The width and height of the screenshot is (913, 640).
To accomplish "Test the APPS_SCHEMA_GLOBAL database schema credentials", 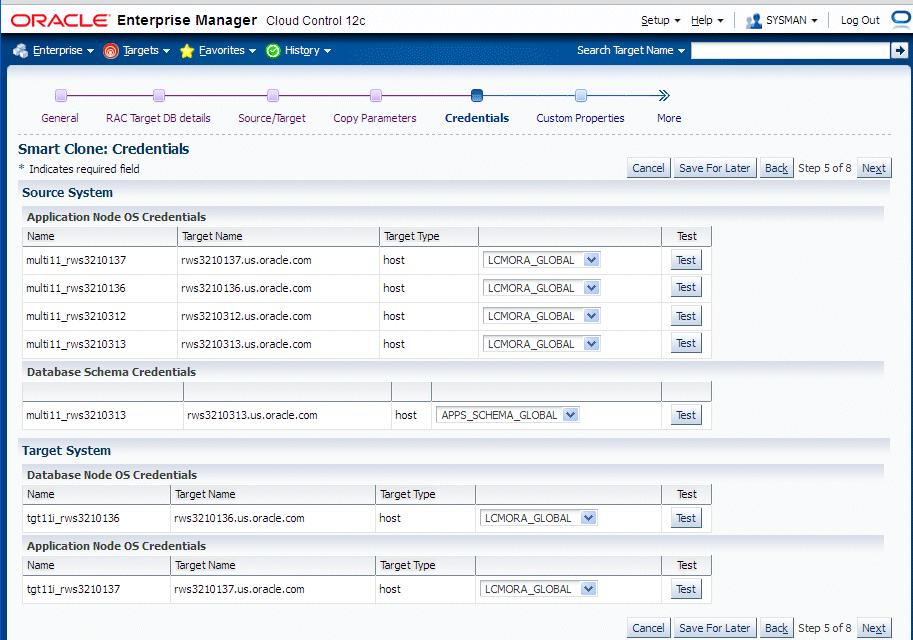I will (686, 415).
